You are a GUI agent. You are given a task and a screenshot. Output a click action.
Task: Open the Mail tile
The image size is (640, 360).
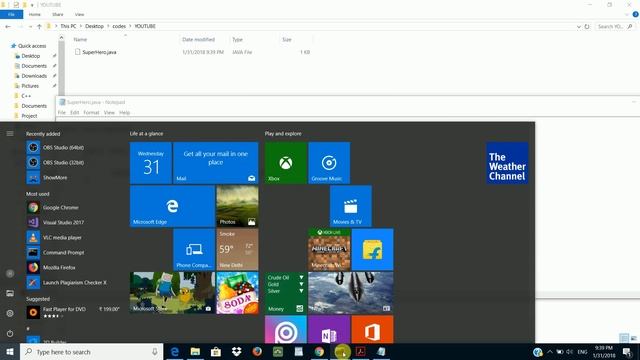(216, 163)
